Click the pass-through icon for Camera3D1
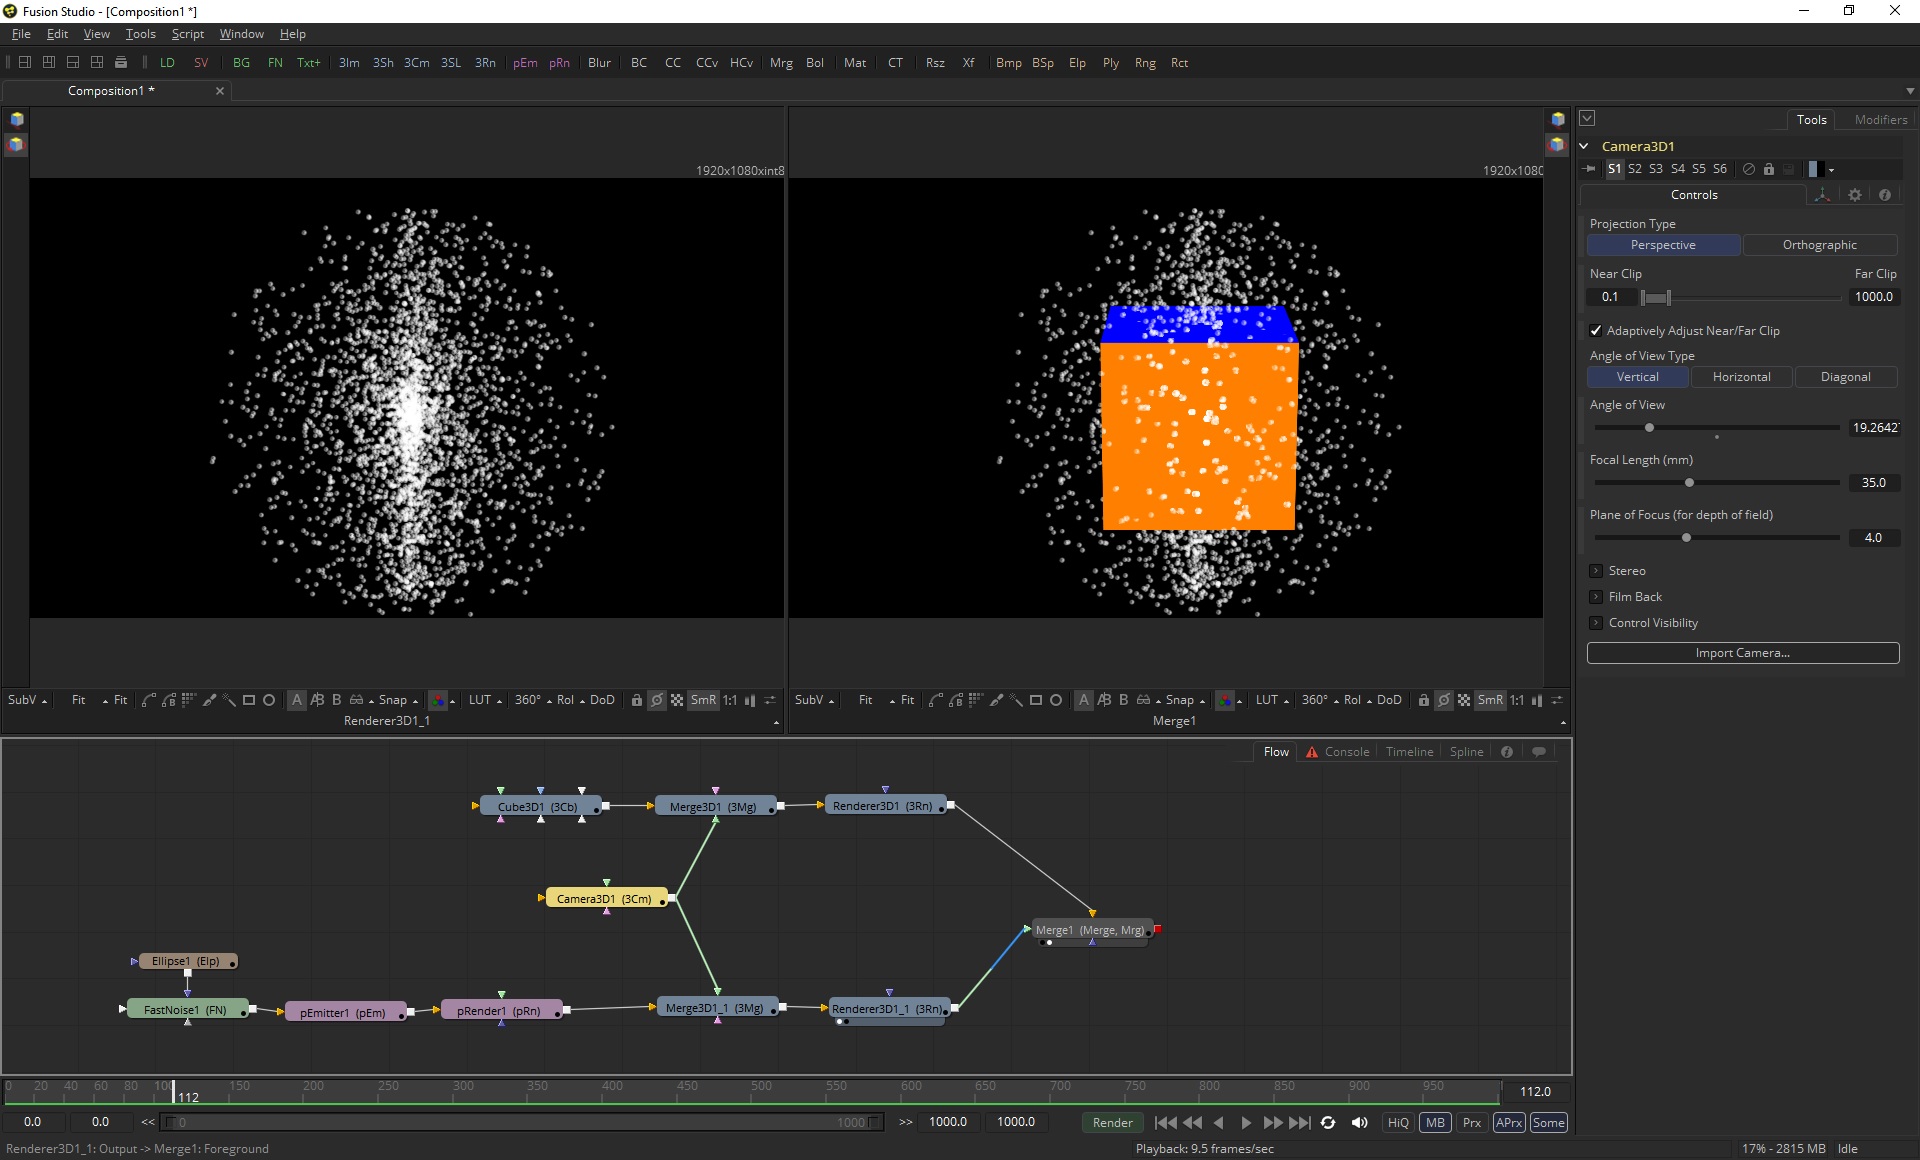This screenshot has height=1160, width=1920. point(1748,169)
